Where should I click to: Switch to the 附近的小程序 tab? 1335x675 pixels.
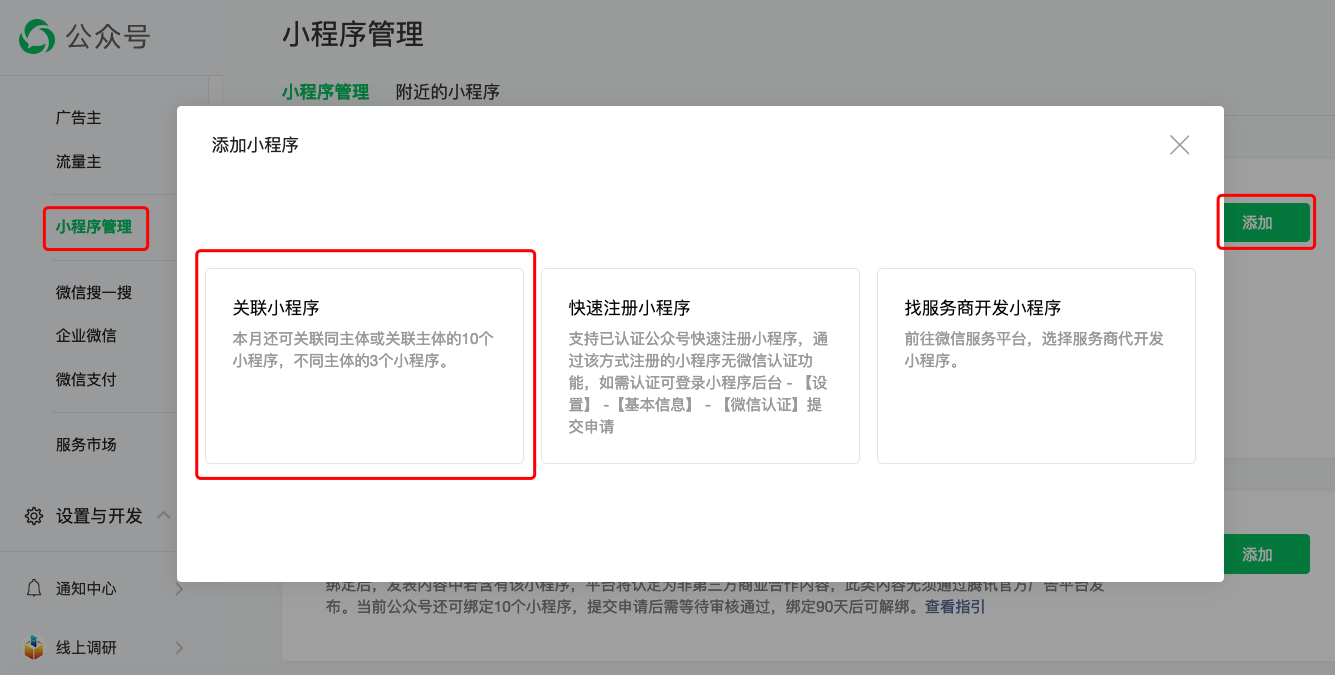click(x=448, y=92)
